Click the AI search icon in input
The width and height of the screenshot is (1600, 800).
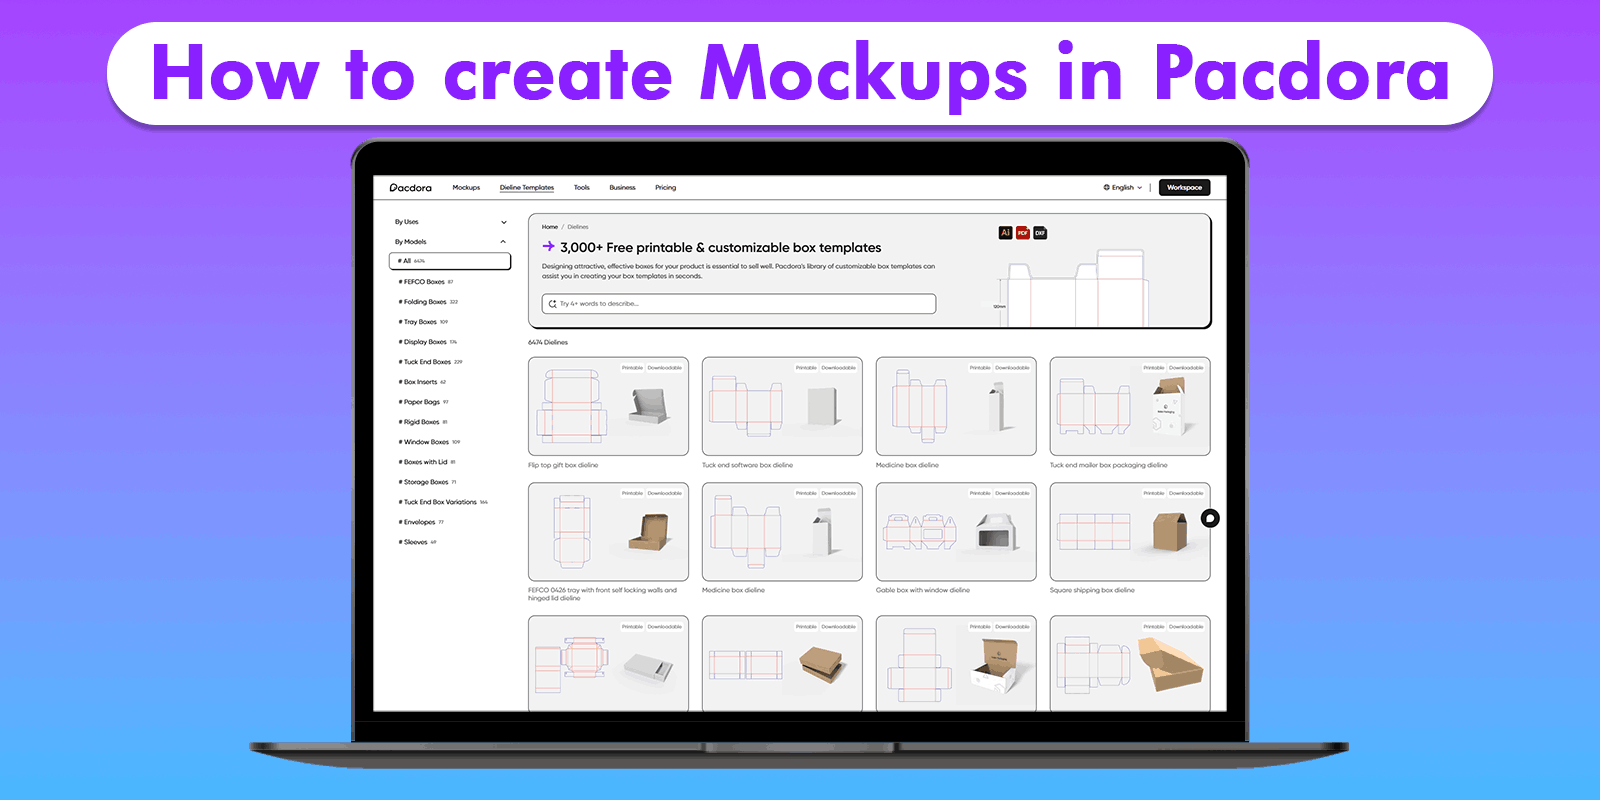pyautogui.click(x=552, y=304)
